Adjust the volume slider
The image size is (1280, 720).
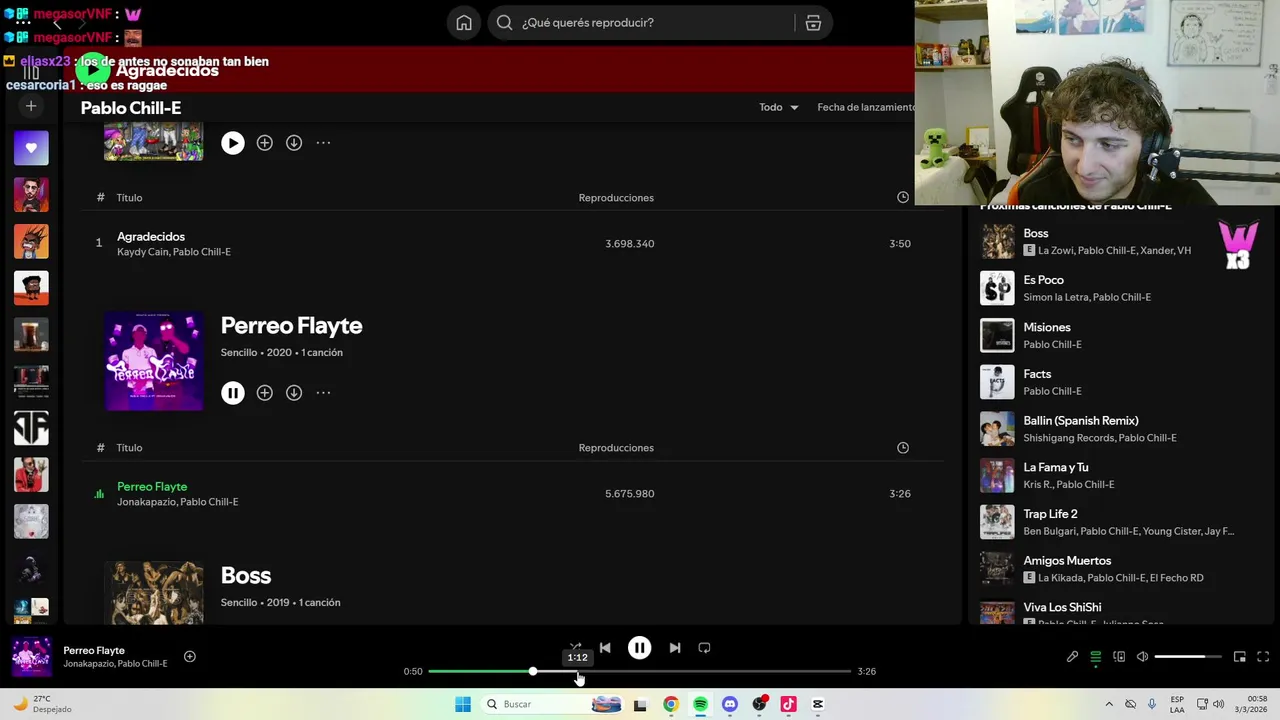pyautogui.click(x=1188, y=657)
